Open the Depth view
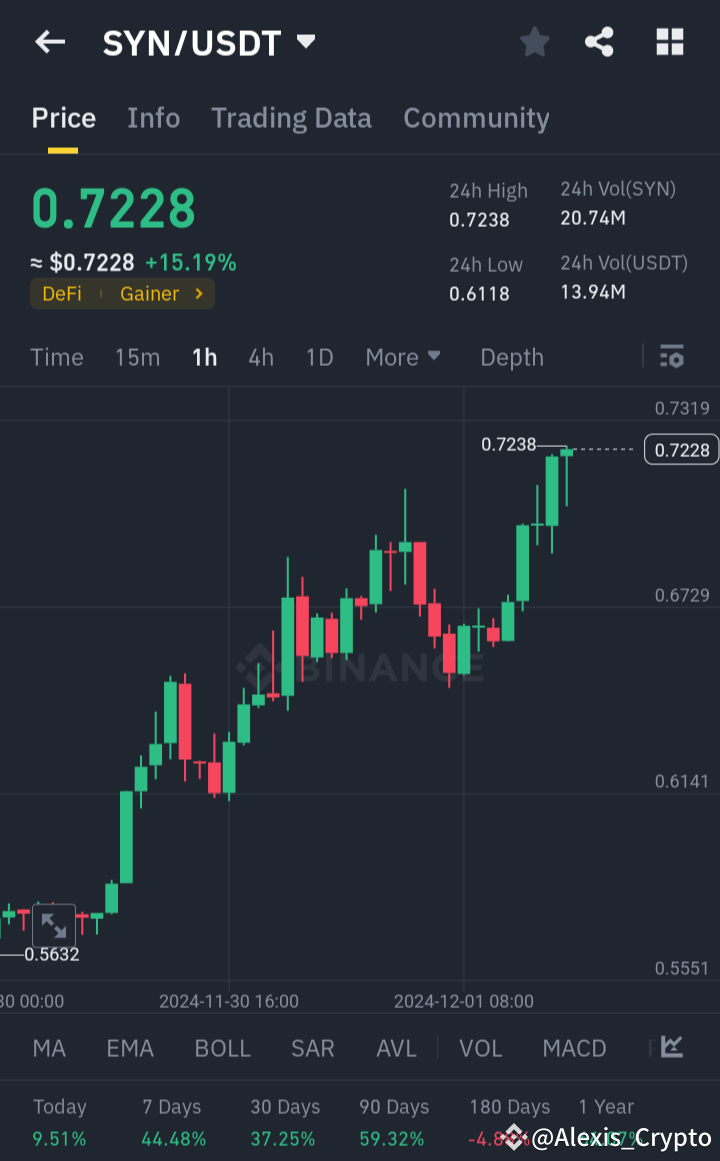 pyautogui.click(x=511, y=357)
